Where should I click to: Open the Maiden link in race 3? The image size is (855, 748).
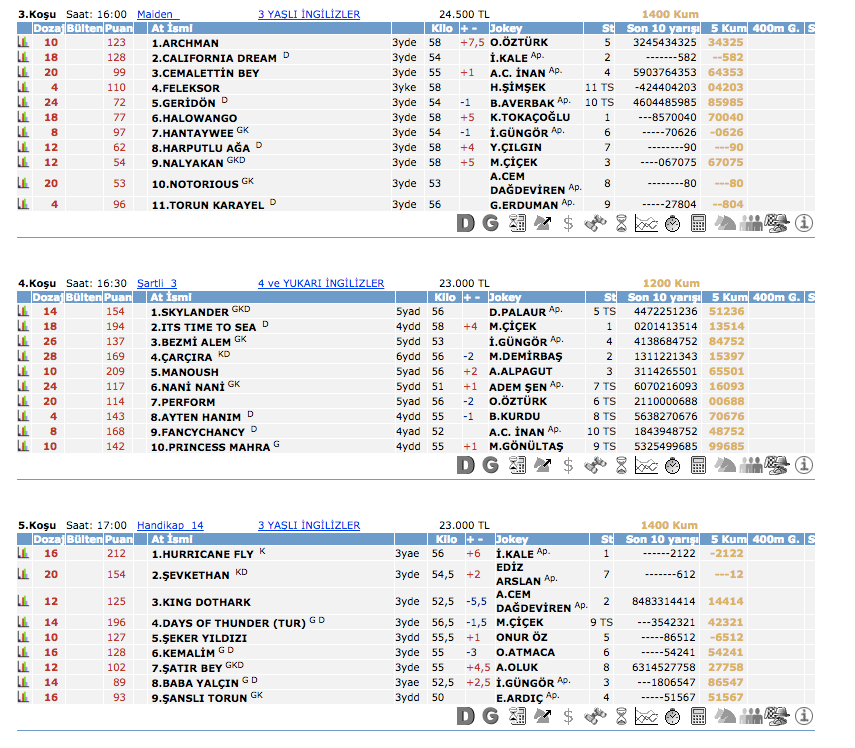[x=158, y=15]
